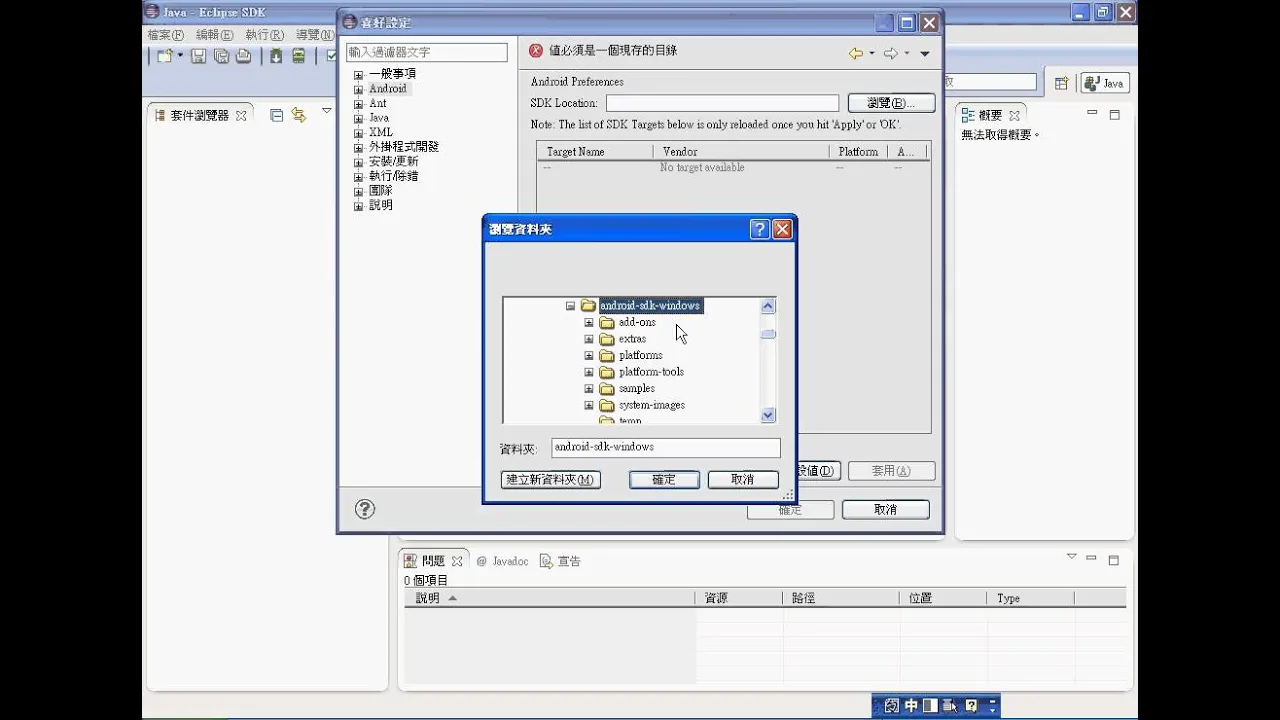Click folder tree scrollbar up arrow
Screen dimensions: 1280x720
[x=768, y=306]
